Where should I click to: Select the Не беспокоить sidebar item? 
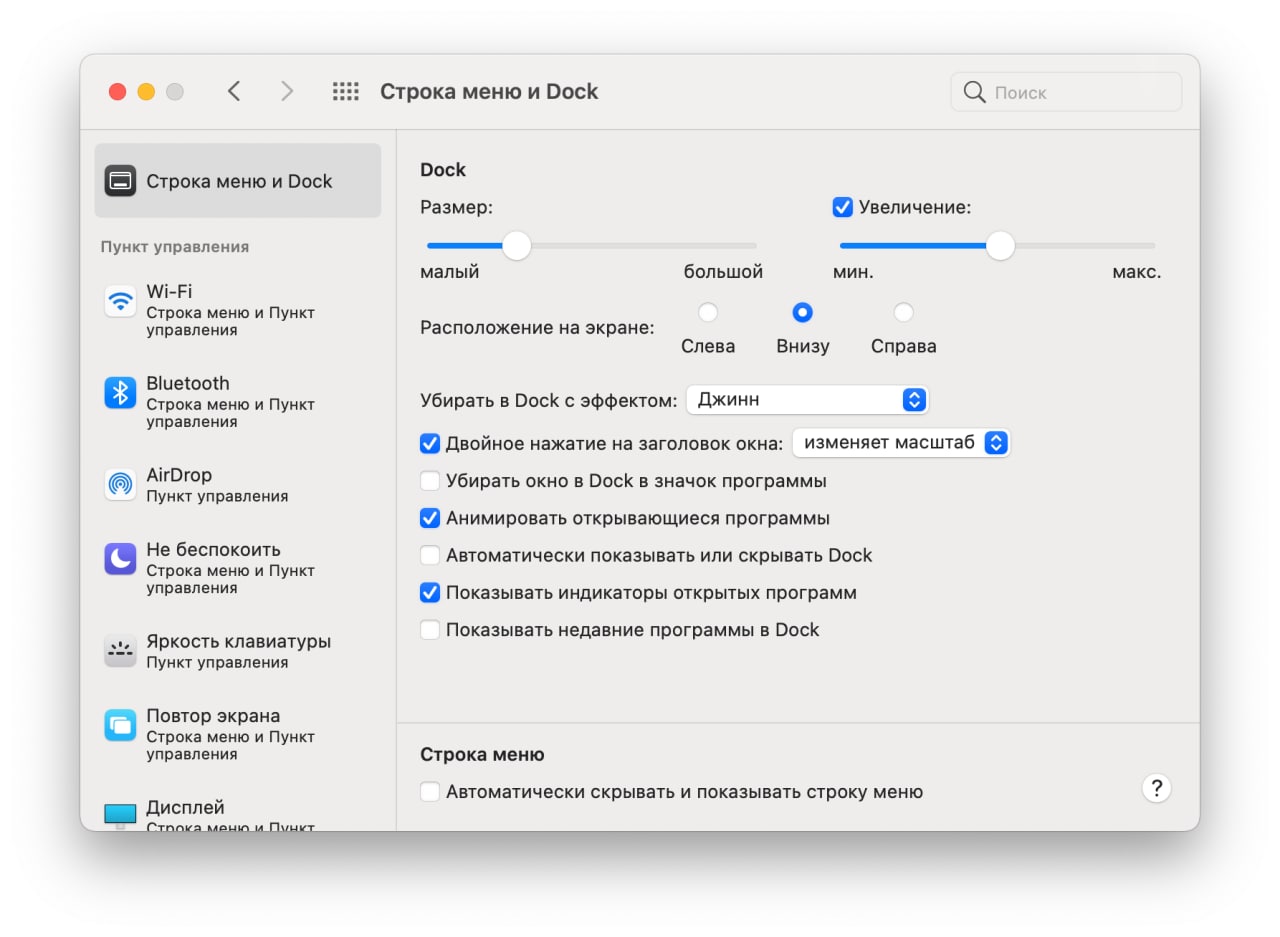pos(238,568)
